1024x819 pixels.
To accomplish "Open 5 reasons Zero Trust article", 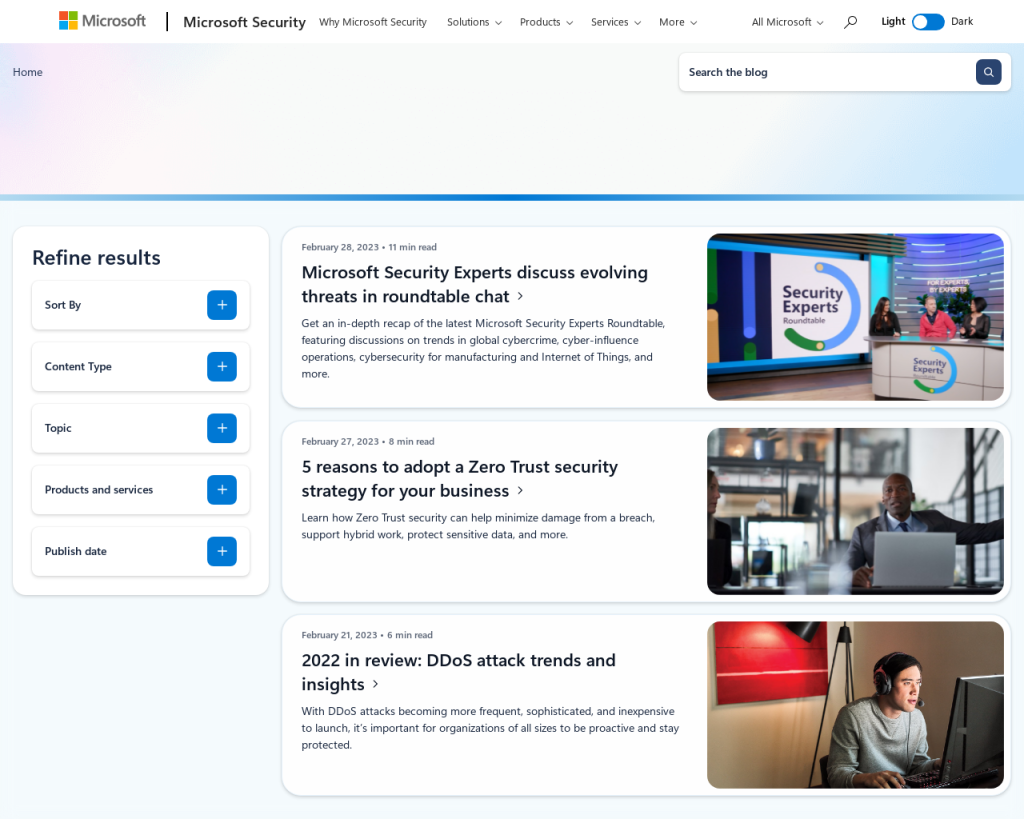I will click(x=459, y=479).
